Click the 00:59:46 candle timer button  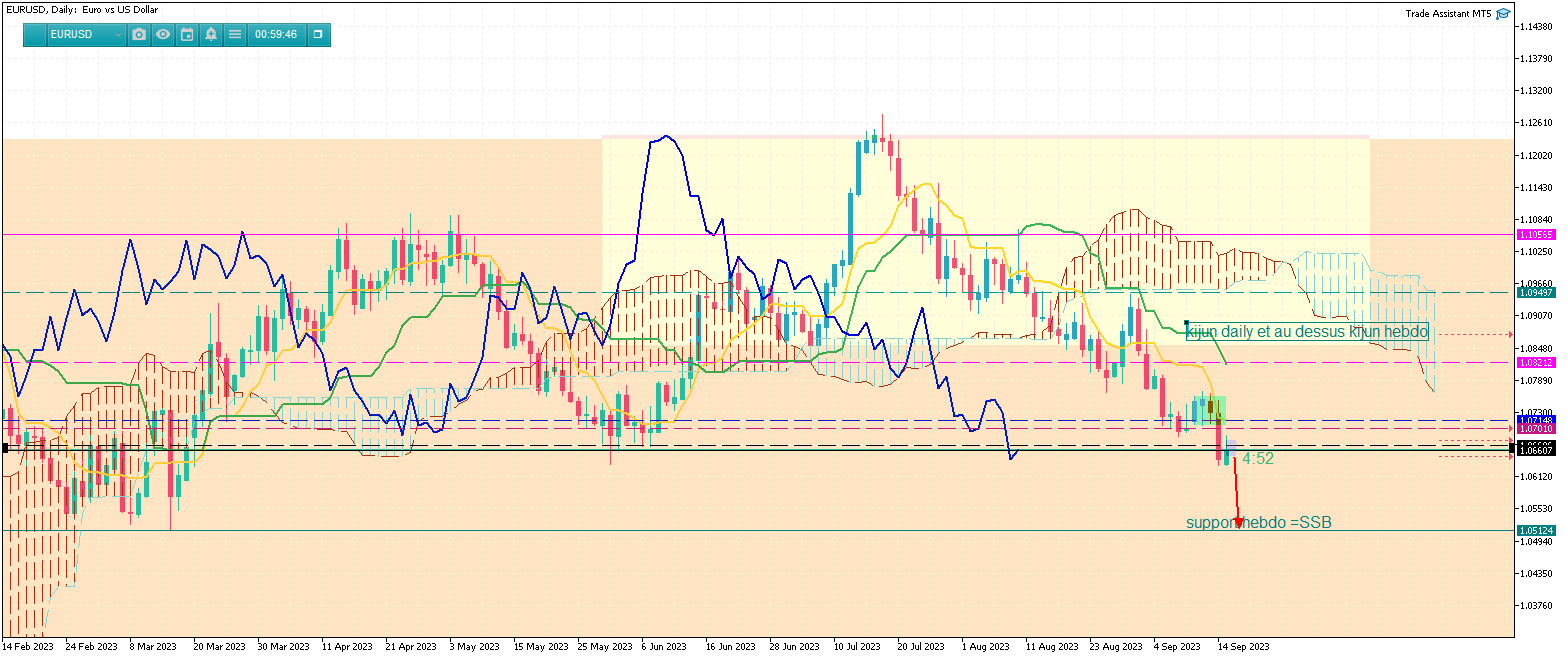(x=276, y=34)
